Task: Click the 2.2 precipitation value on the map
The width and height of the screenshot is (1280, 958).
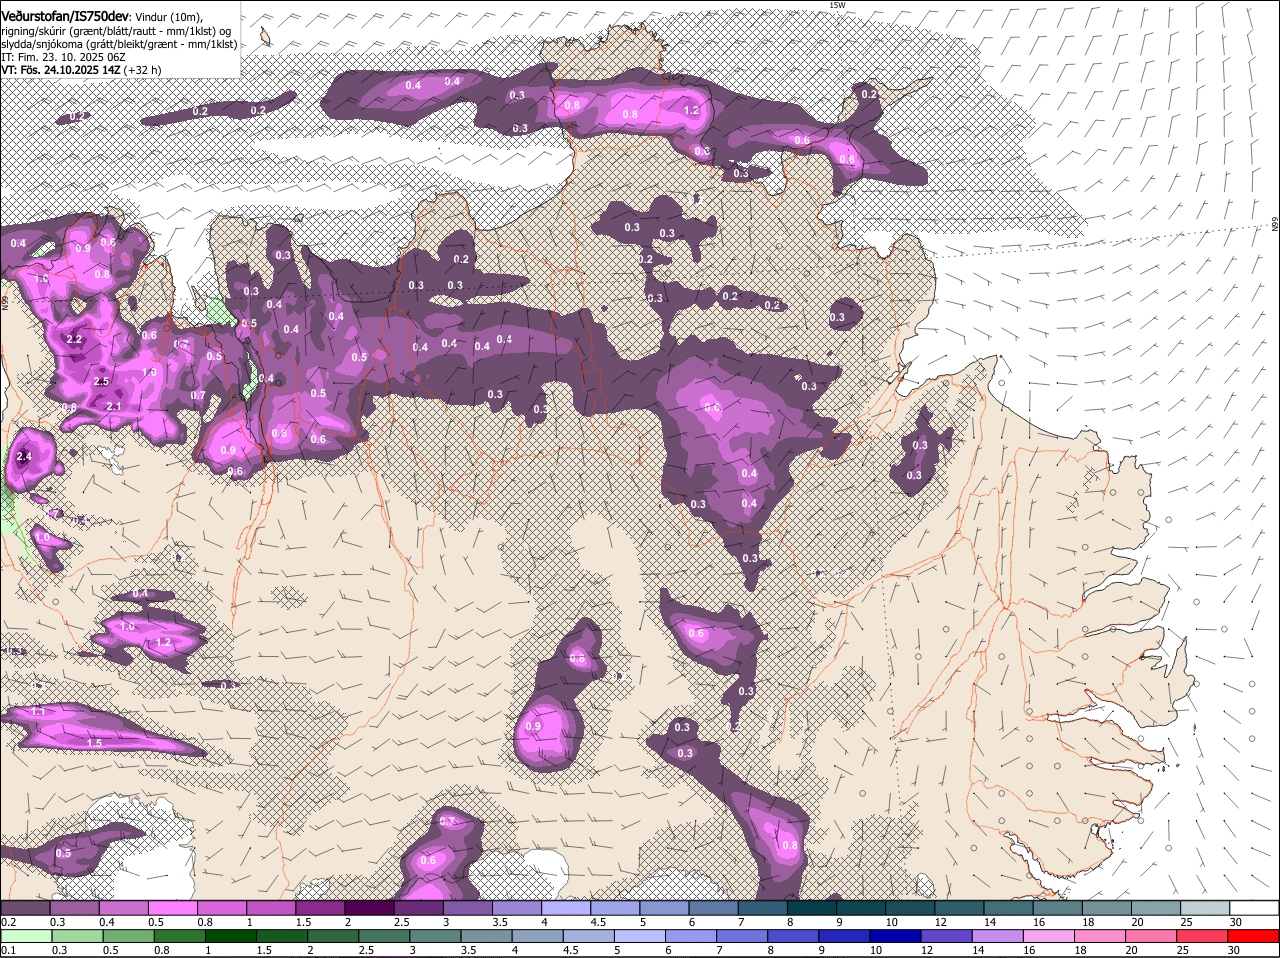Action: (74, 340)
